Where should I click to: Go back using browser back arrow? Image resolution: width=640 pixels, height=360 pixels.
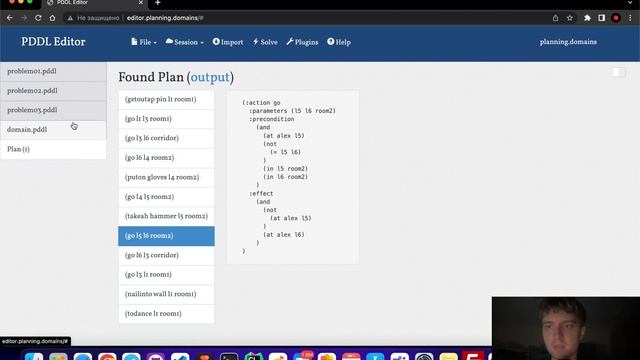[10, 18]
